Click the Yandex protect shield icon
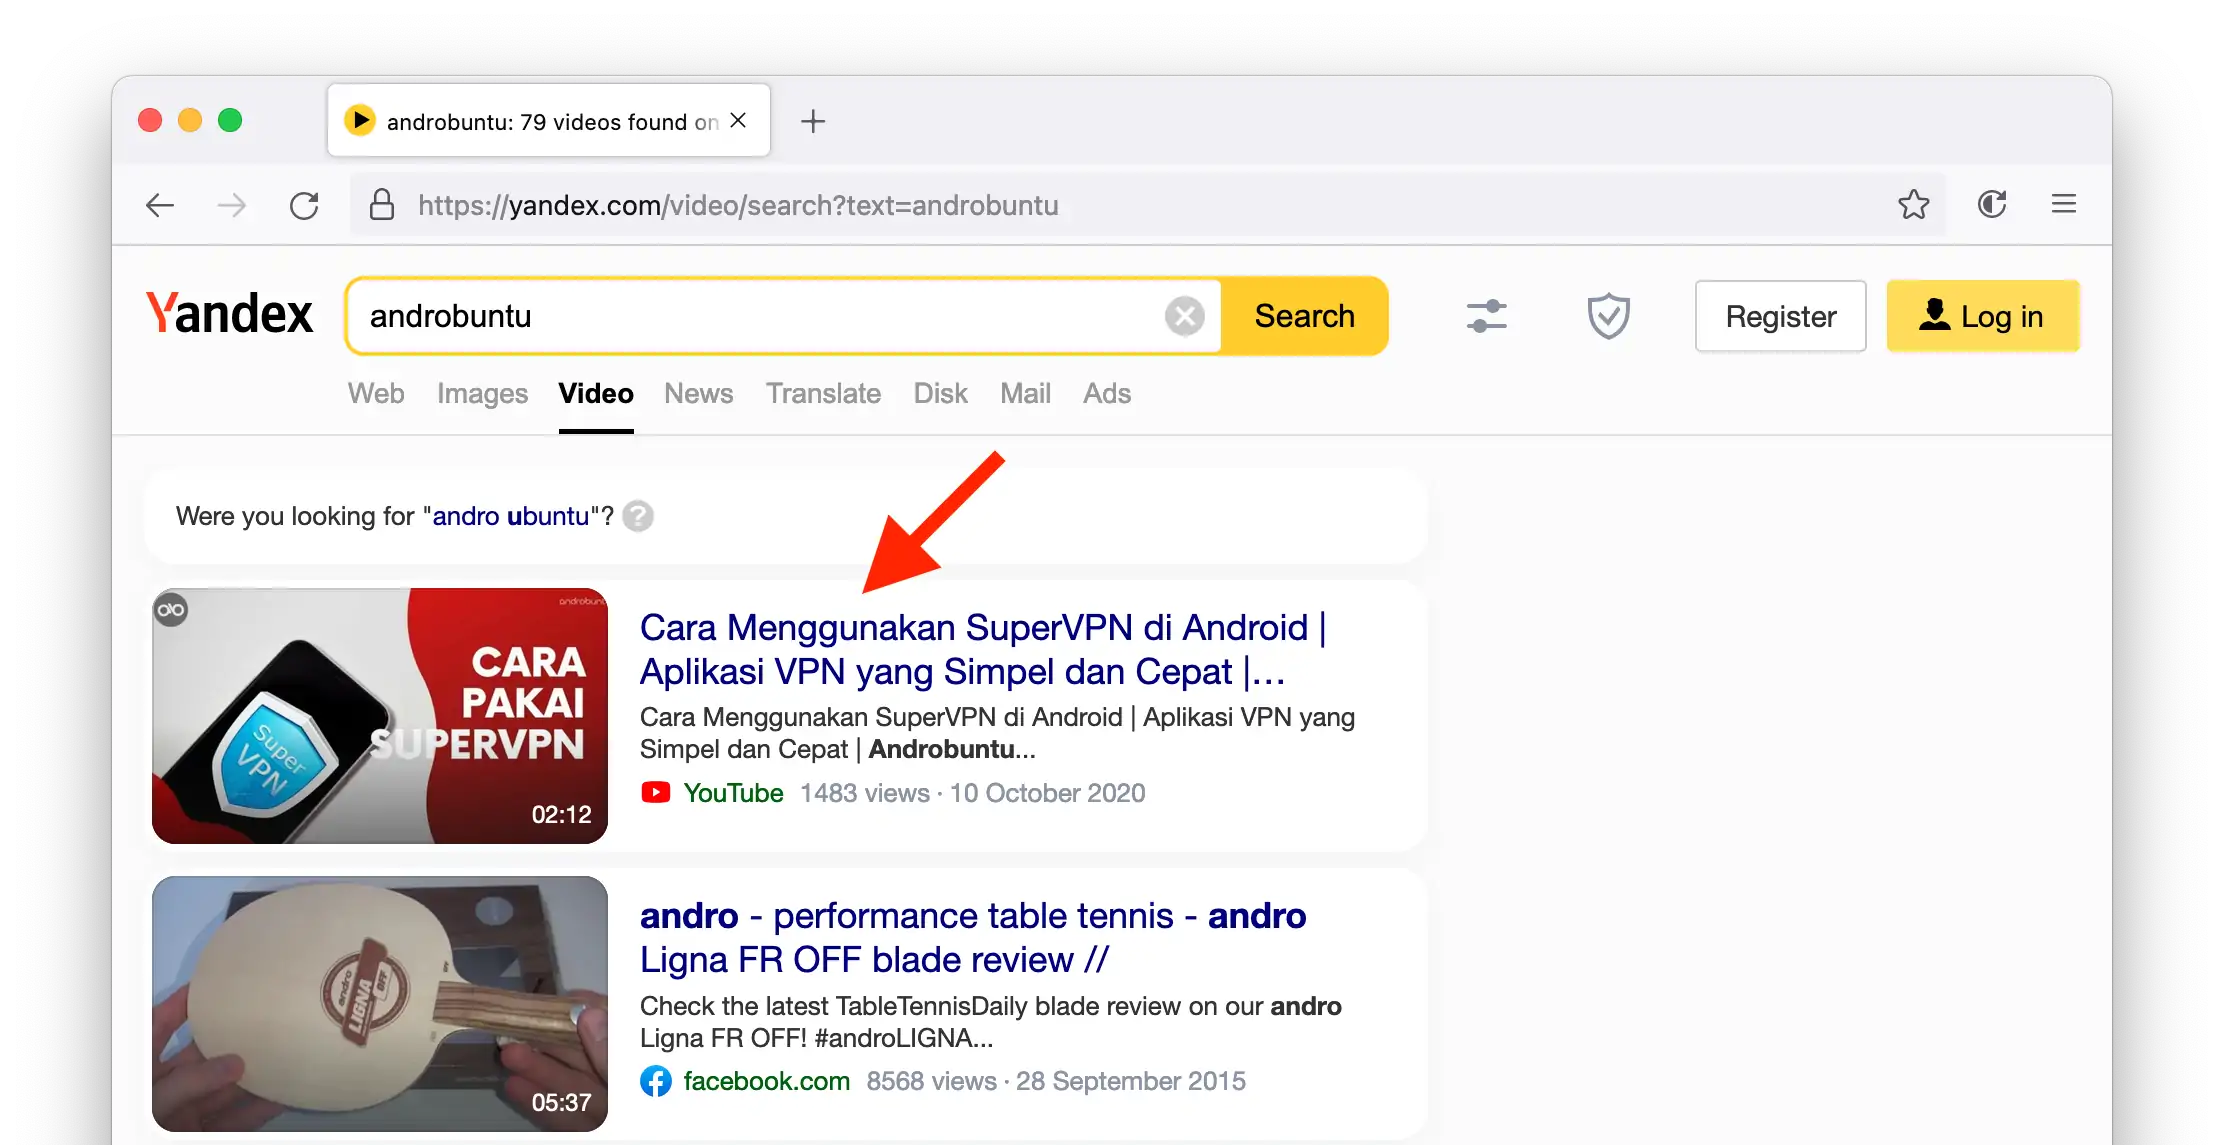 (1608, 316)
